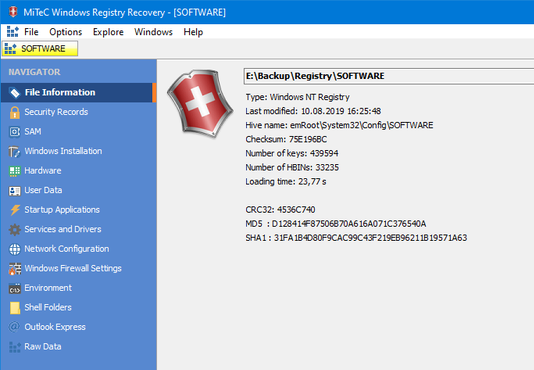
Task: Click the MiTeC shield icon in title bar
Action: pos(13,12)
